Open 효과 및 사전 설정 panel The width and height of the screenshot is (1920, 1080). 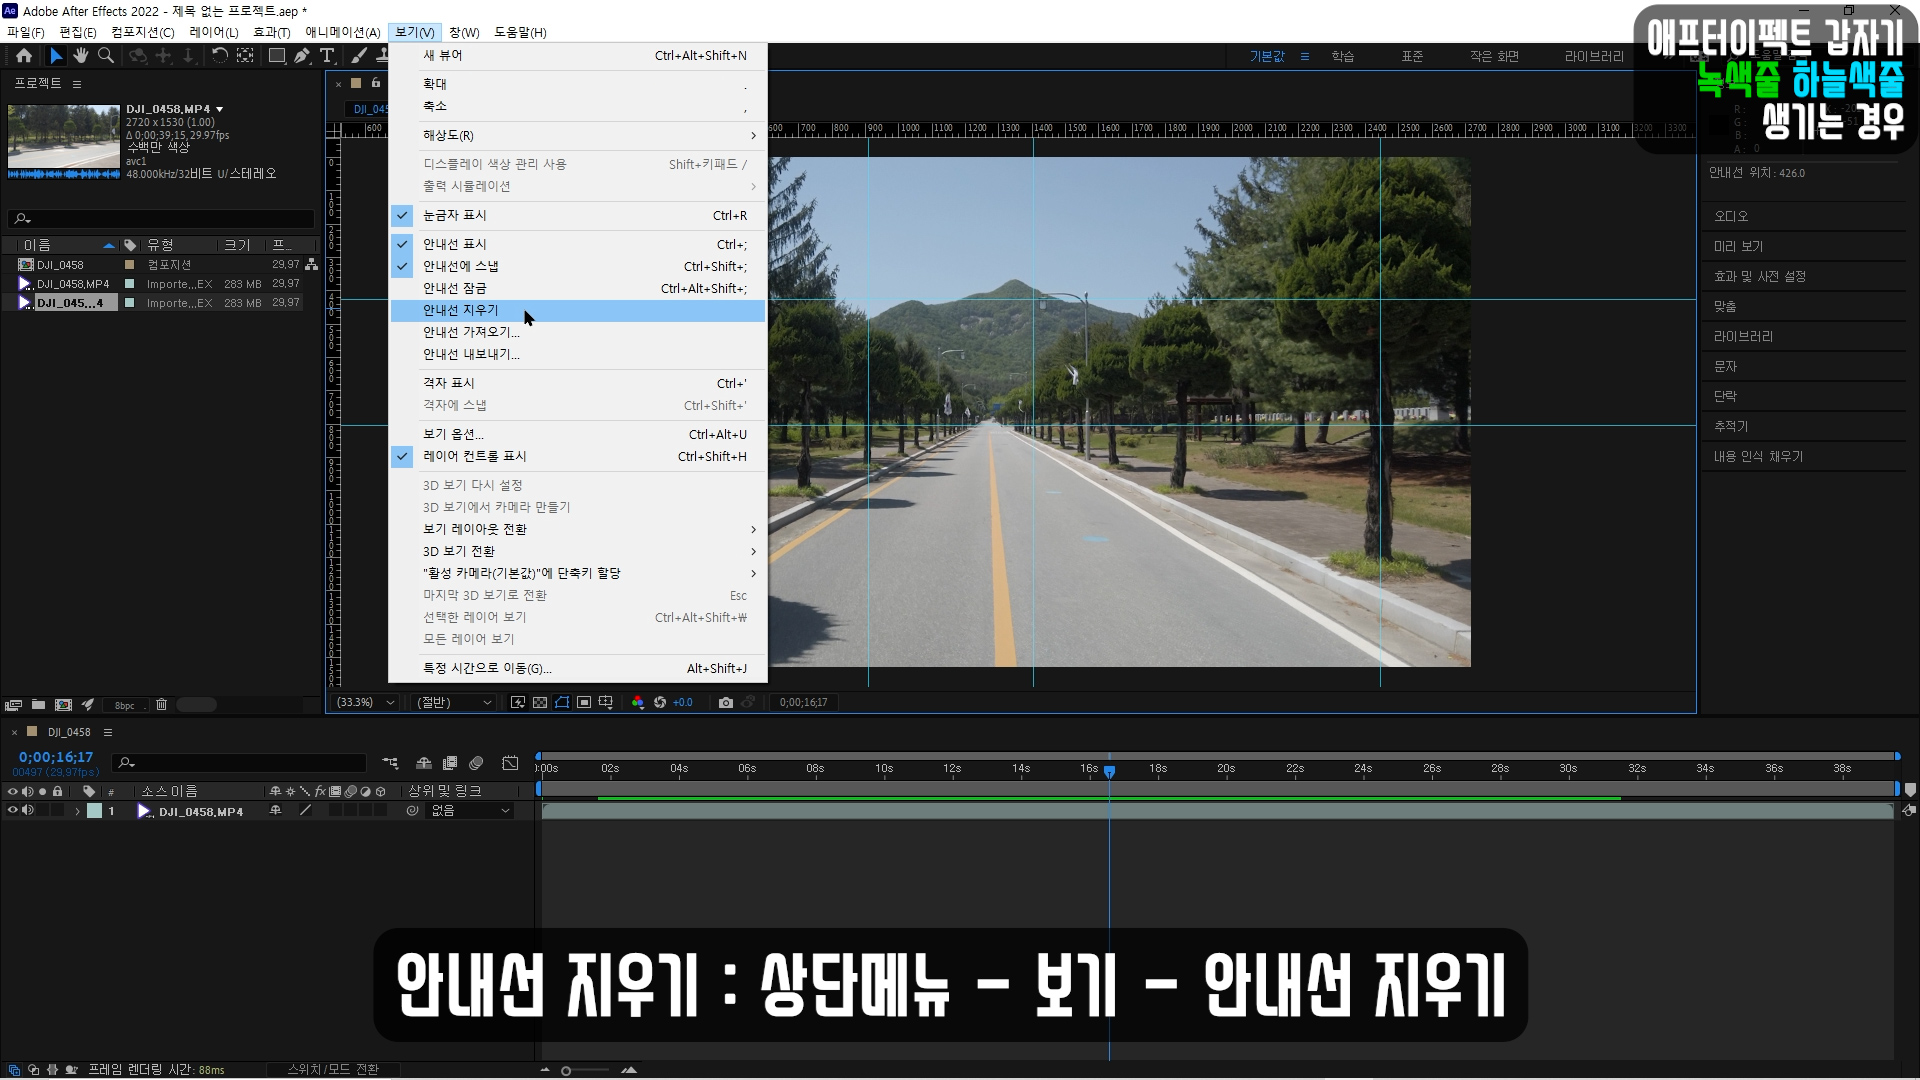tap(1759, 276)
